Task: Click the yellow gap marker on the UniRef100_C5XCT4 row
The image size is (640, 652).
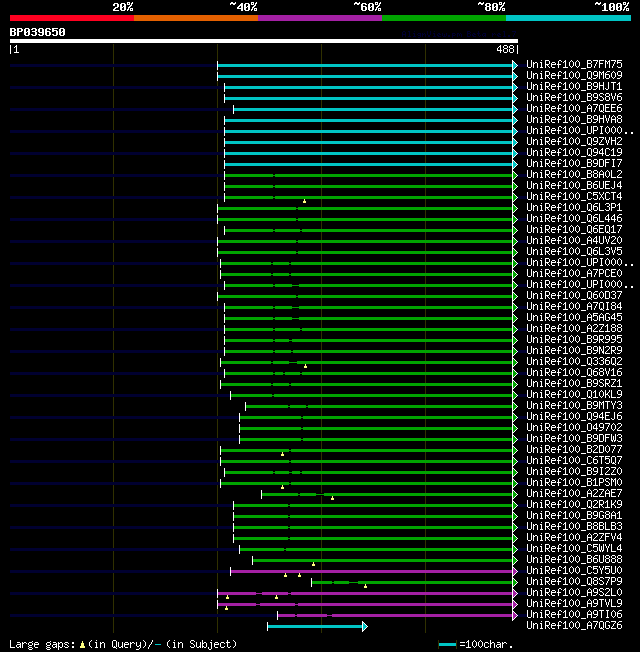Action: click(304, 201)
